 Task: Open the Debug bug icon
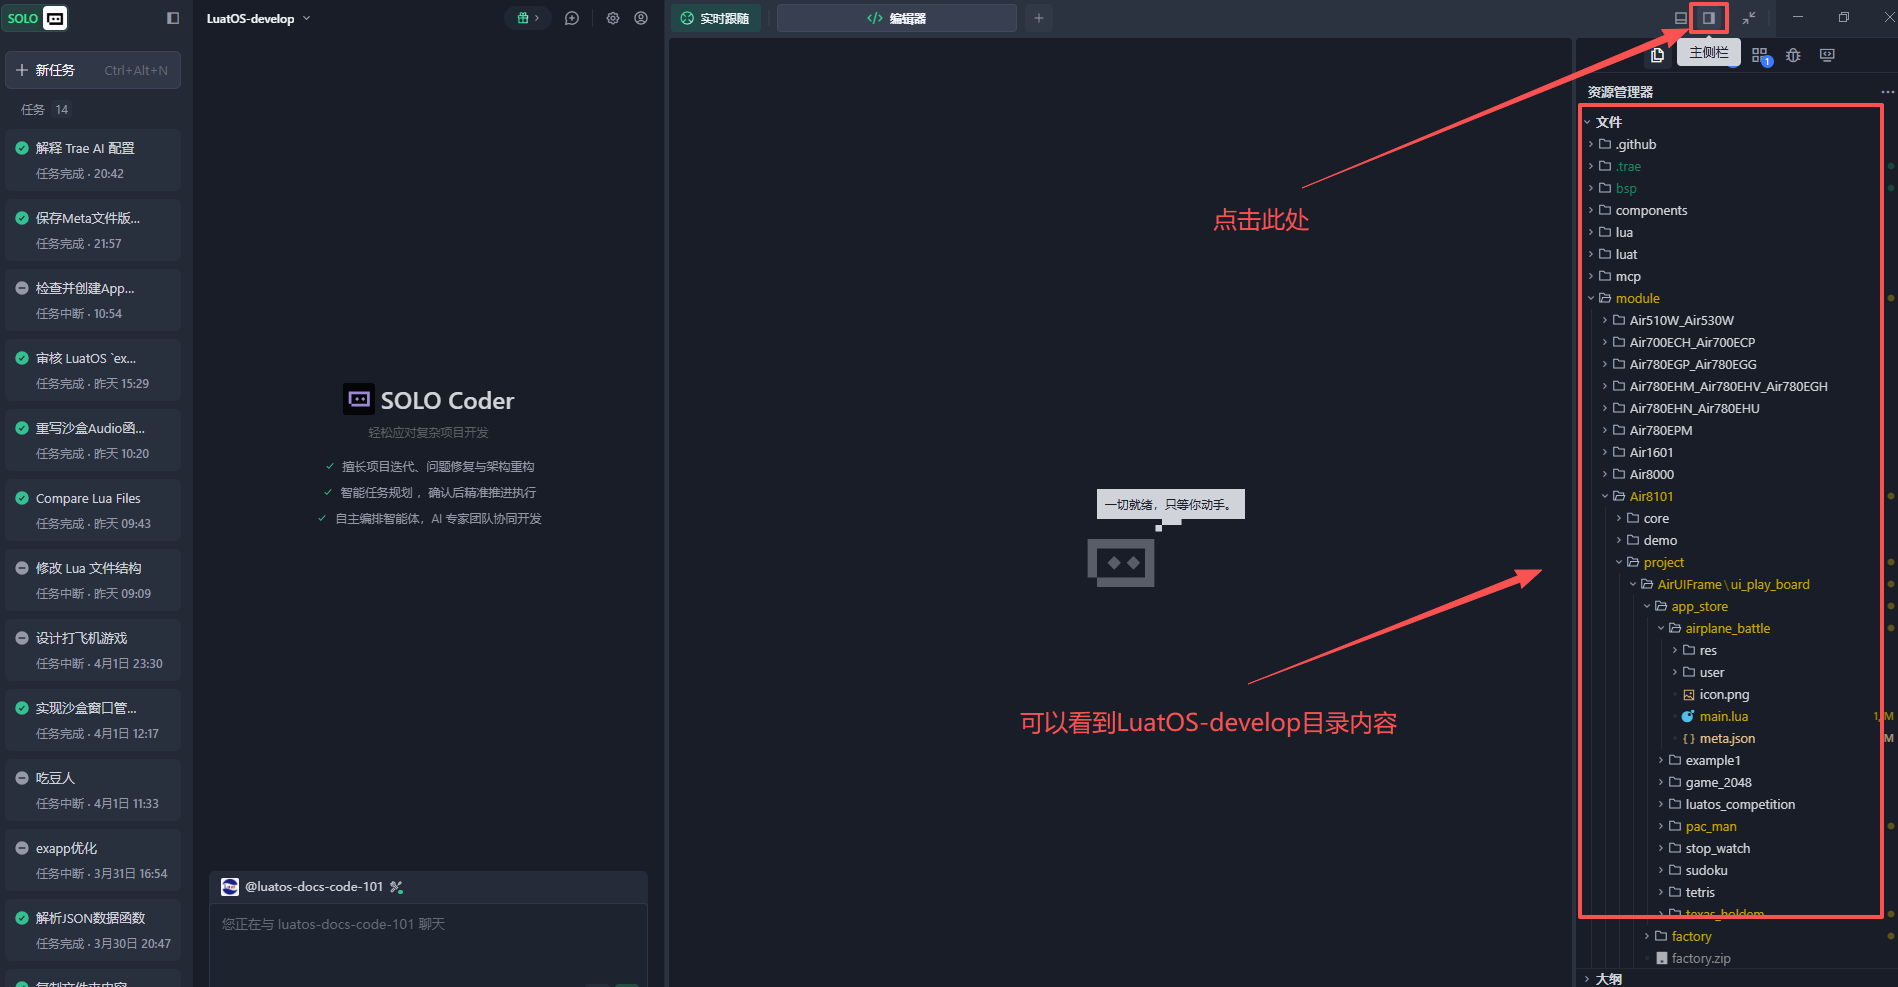[x=1793, y=55]
